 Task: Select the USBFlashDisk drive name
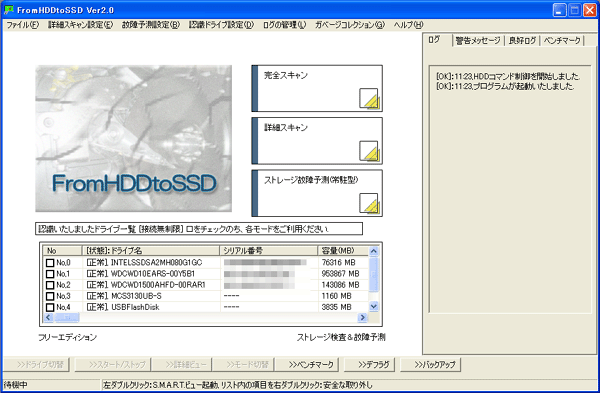135,307
